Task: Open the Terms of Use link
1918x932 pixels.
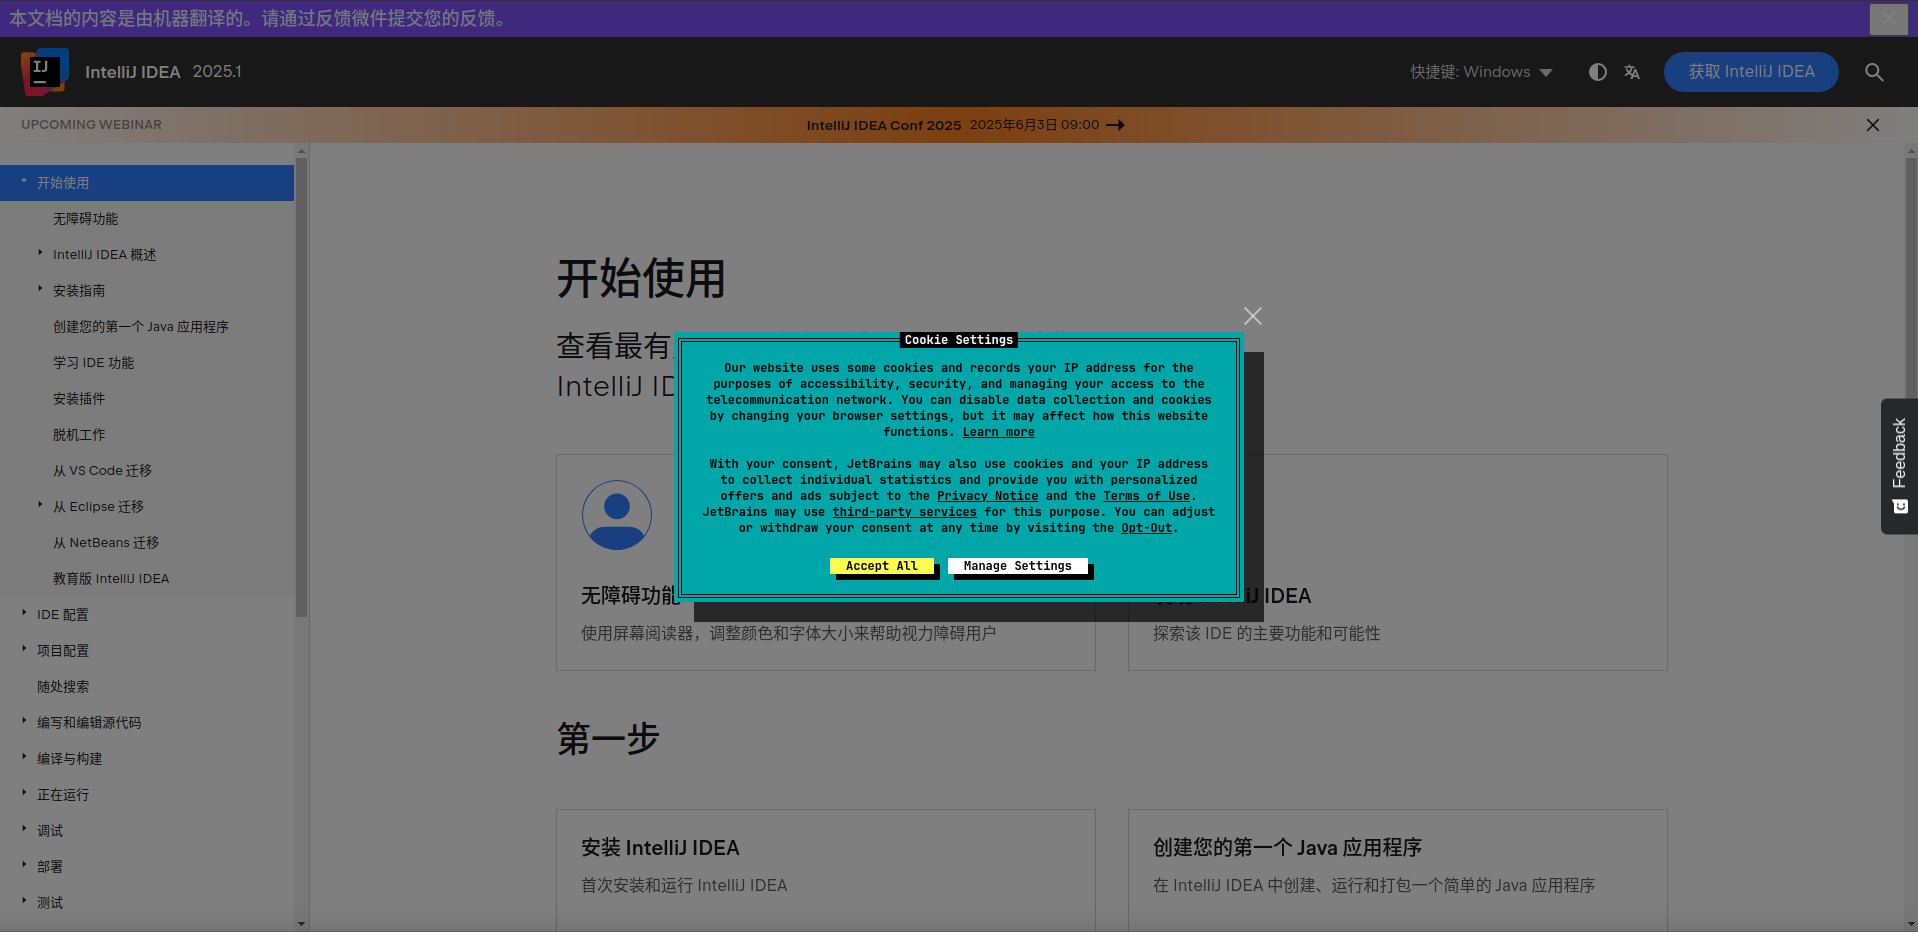Action: (x=1147, y=496)
